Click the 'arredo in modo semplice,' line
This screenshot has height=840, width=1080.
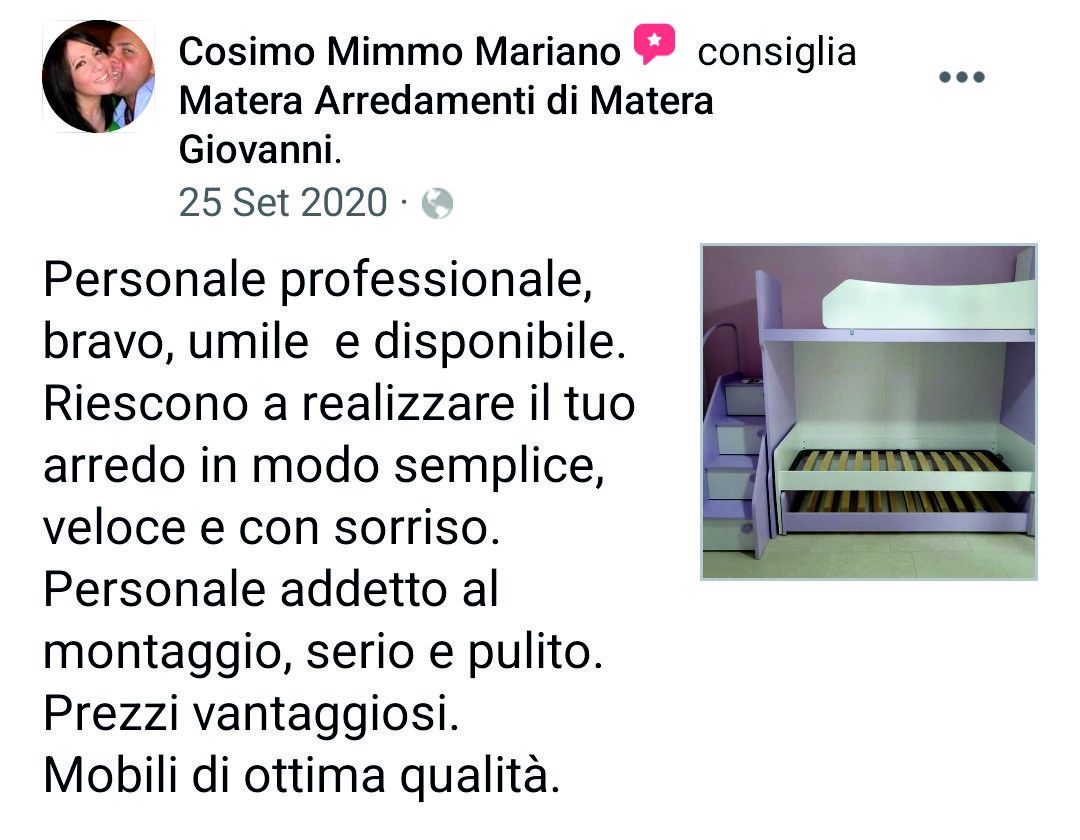(x=324, y=467)
